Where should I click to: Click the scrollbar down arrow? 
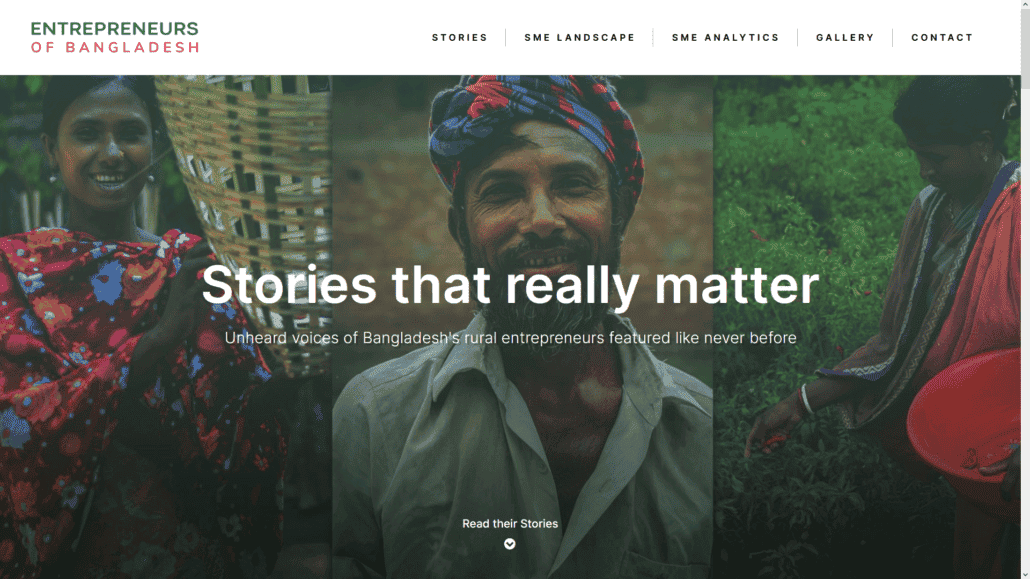click(x=1025, y=573)
